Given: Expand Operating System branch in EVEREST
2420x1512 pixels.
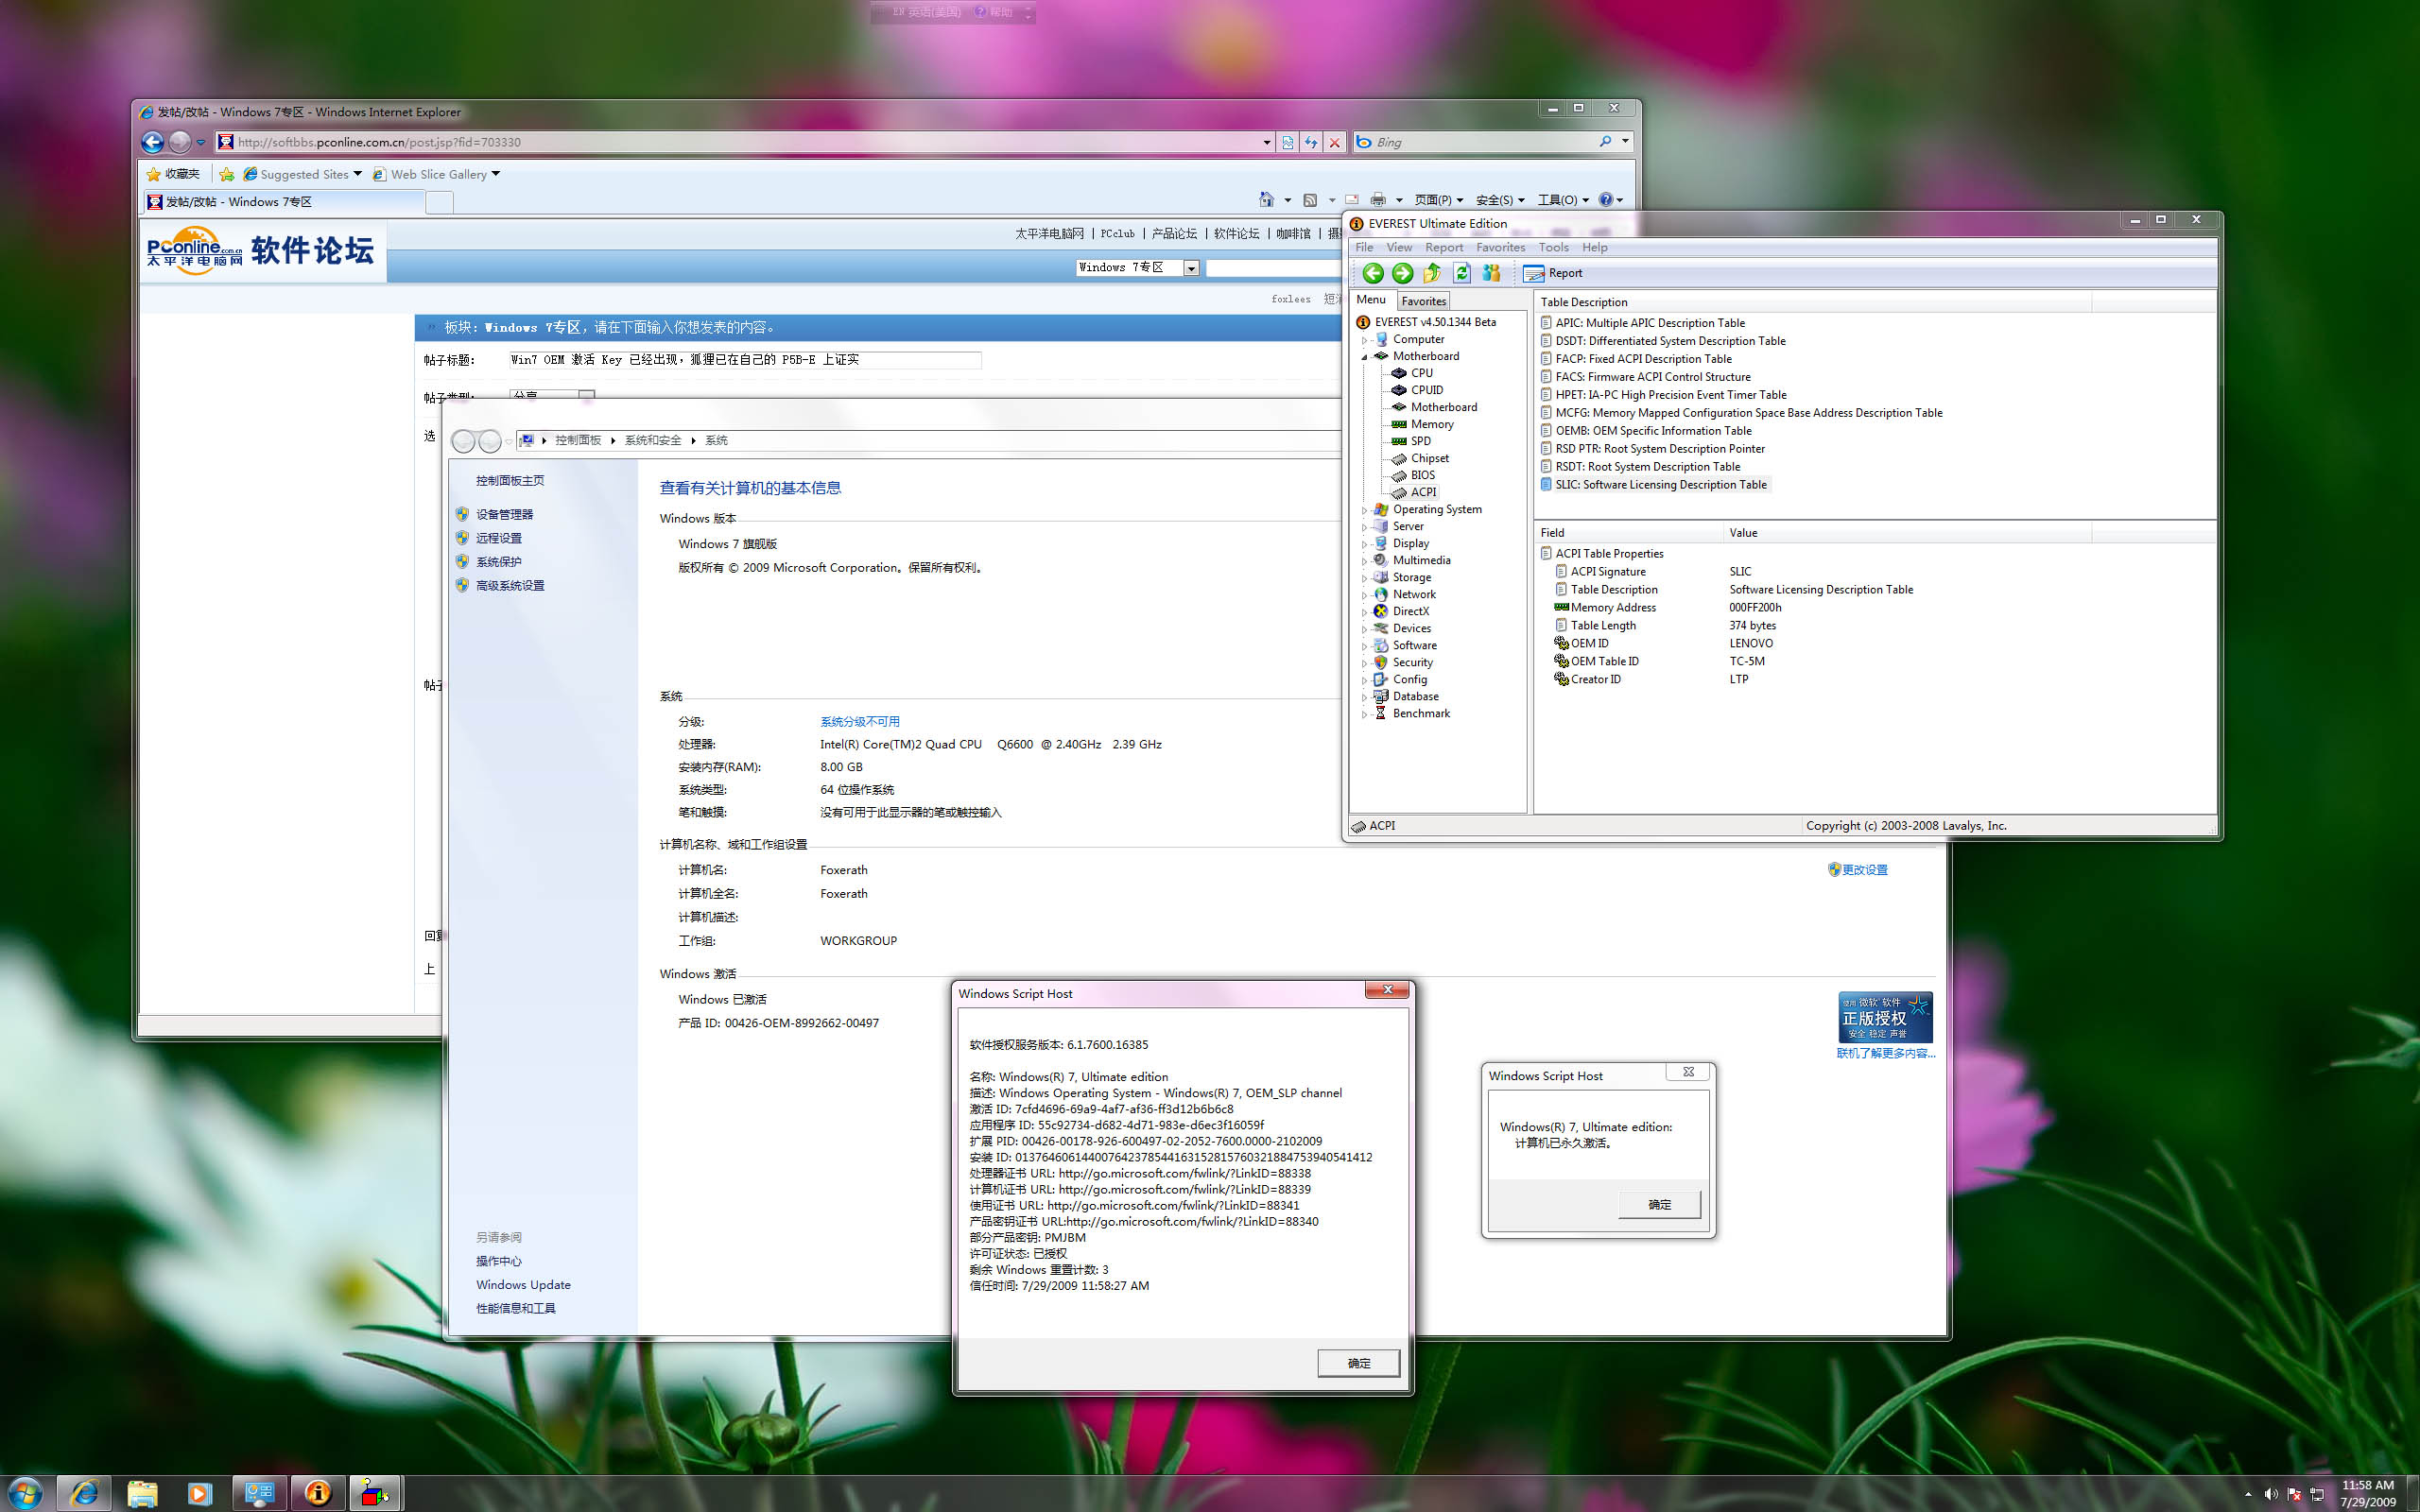Looking at the screenshot, I should pos(1364,510).
